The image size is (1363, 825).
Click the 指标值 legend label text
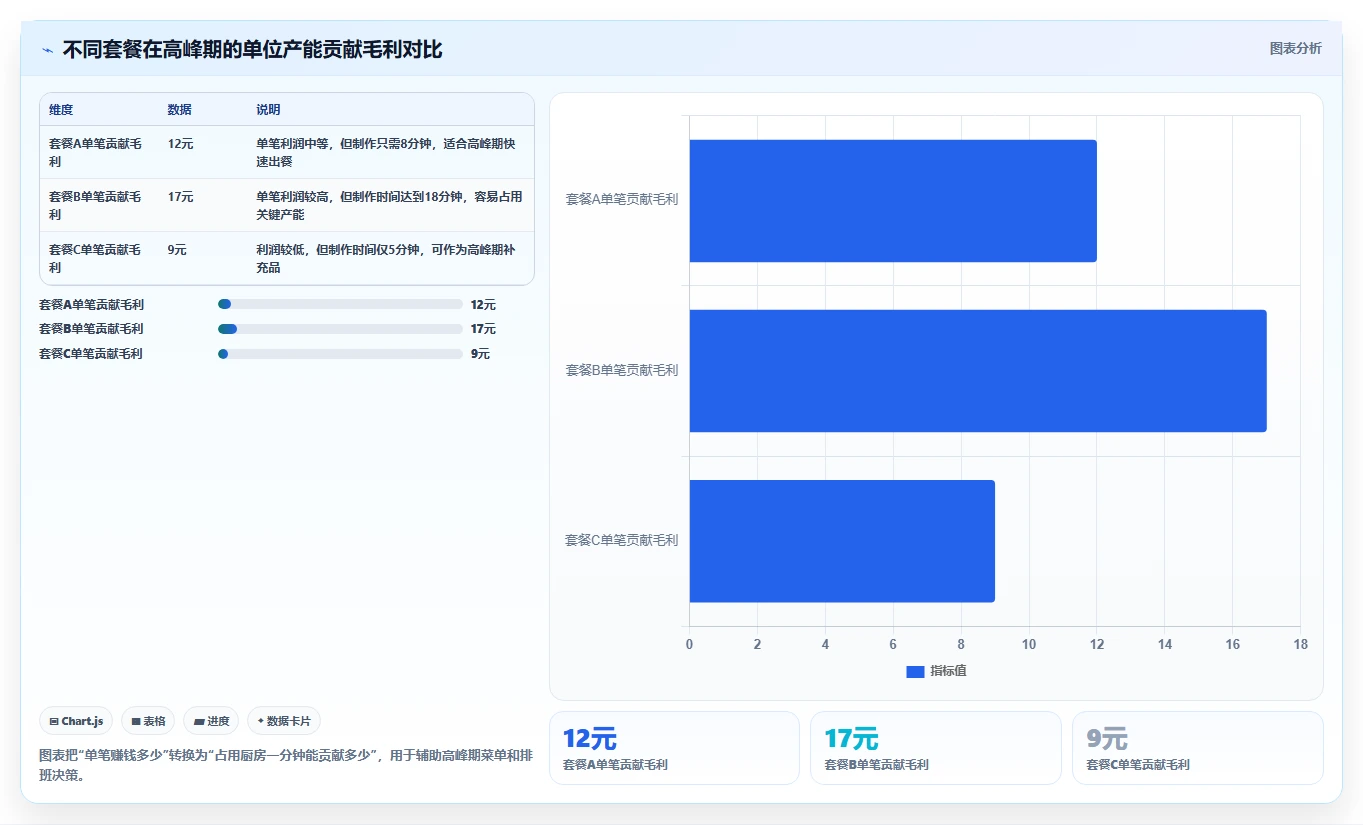click(948, 671)
